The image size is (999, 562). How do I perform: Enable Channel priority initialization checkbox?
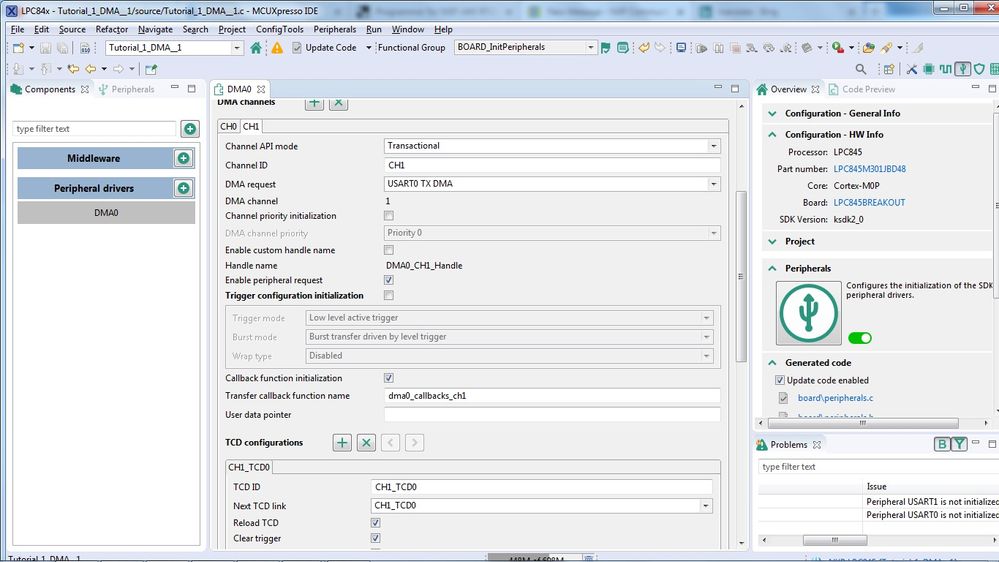tap(389, 216)
